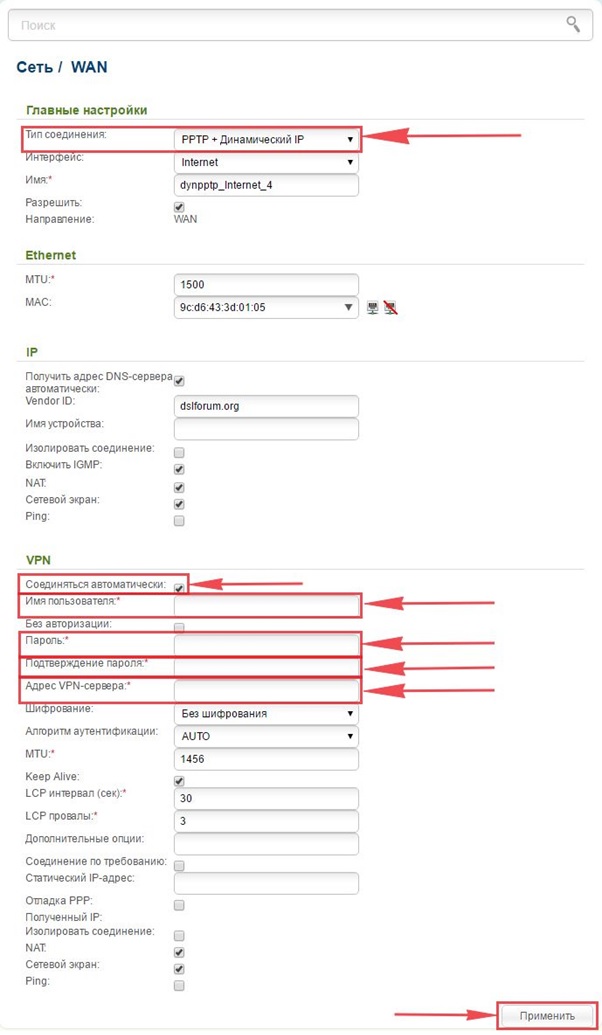Click the MTU field showing 1500
The image size is (602, 1035).
pyautogui.click(x=265, y=284)
